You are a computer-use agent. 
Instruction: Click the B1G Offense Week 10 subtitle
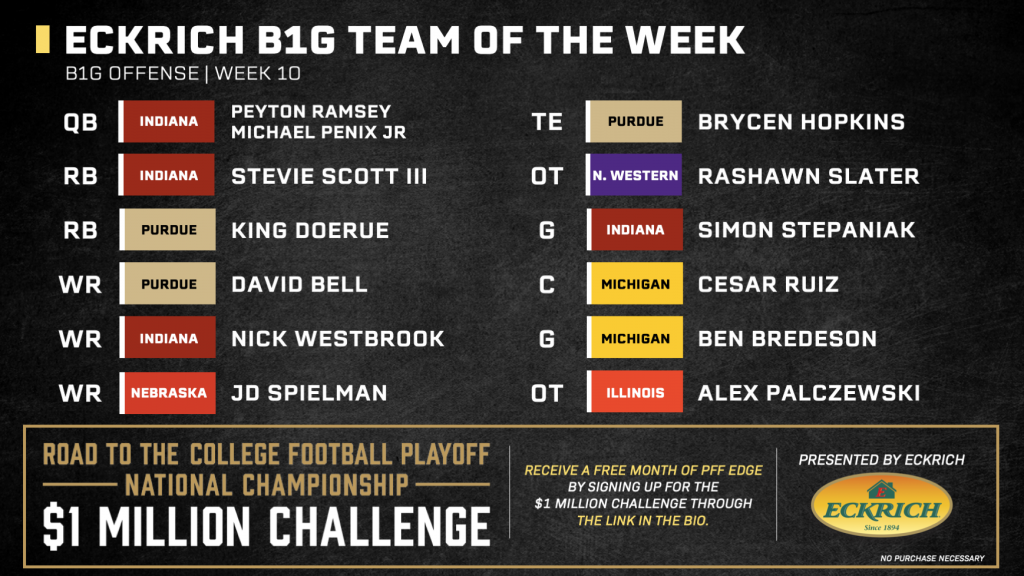tap(183, 73)
